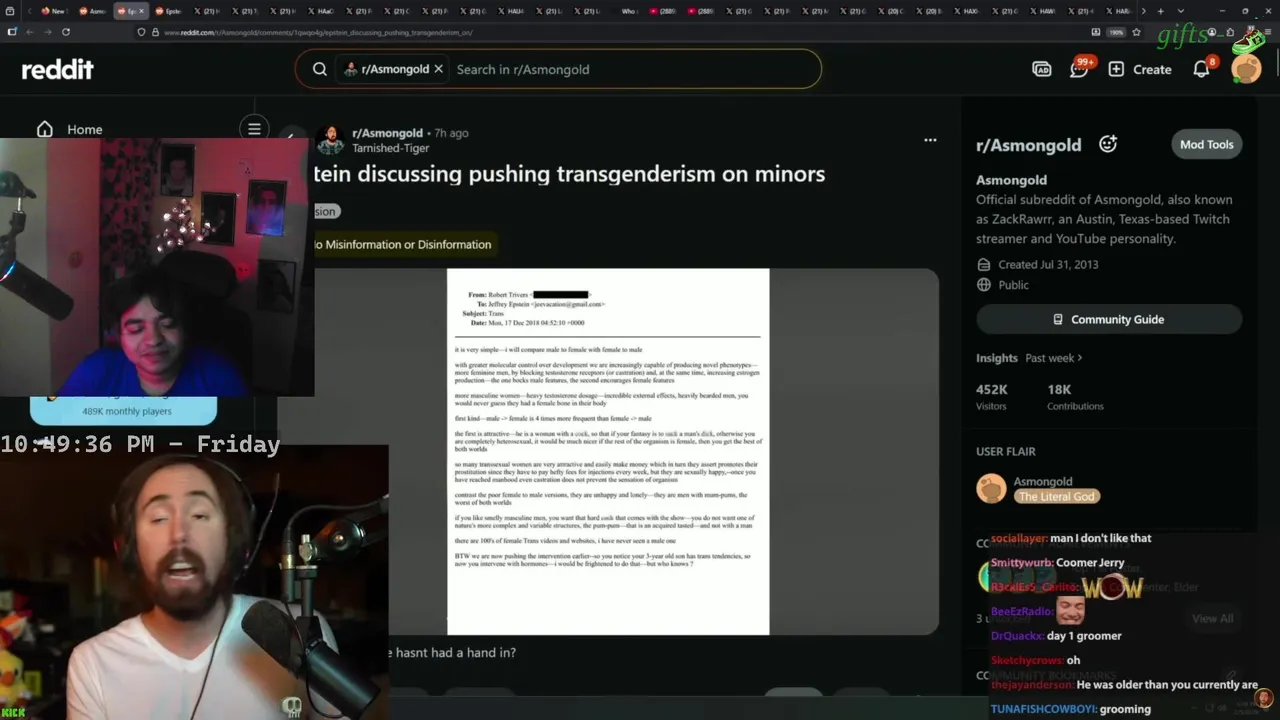Open Reddit chat with 99+ badge
1280x720 pixels.
pyautogui.click(x=1079, y=69)
